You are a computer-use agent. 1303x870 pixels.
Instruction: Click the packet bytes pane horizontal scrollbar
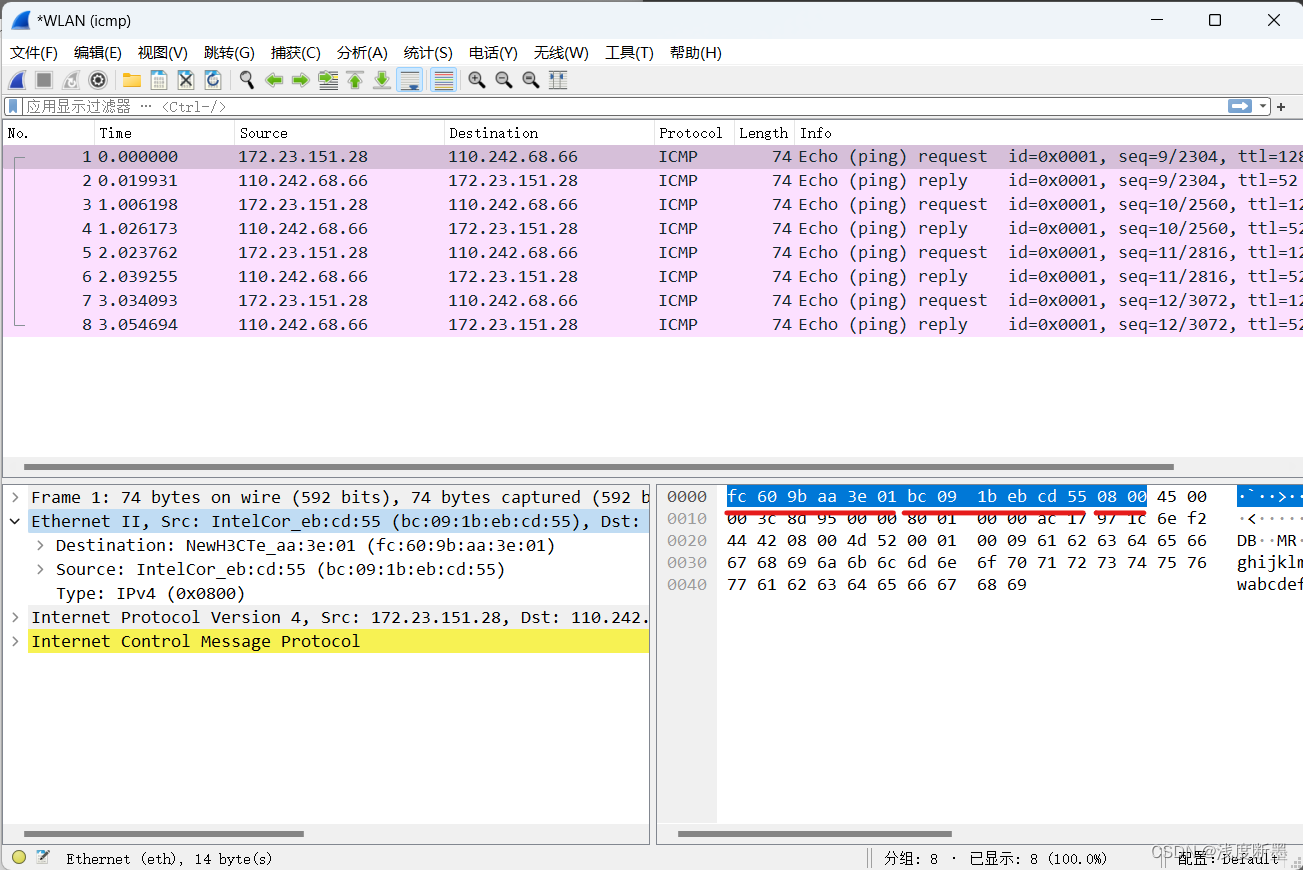(814, 833)
